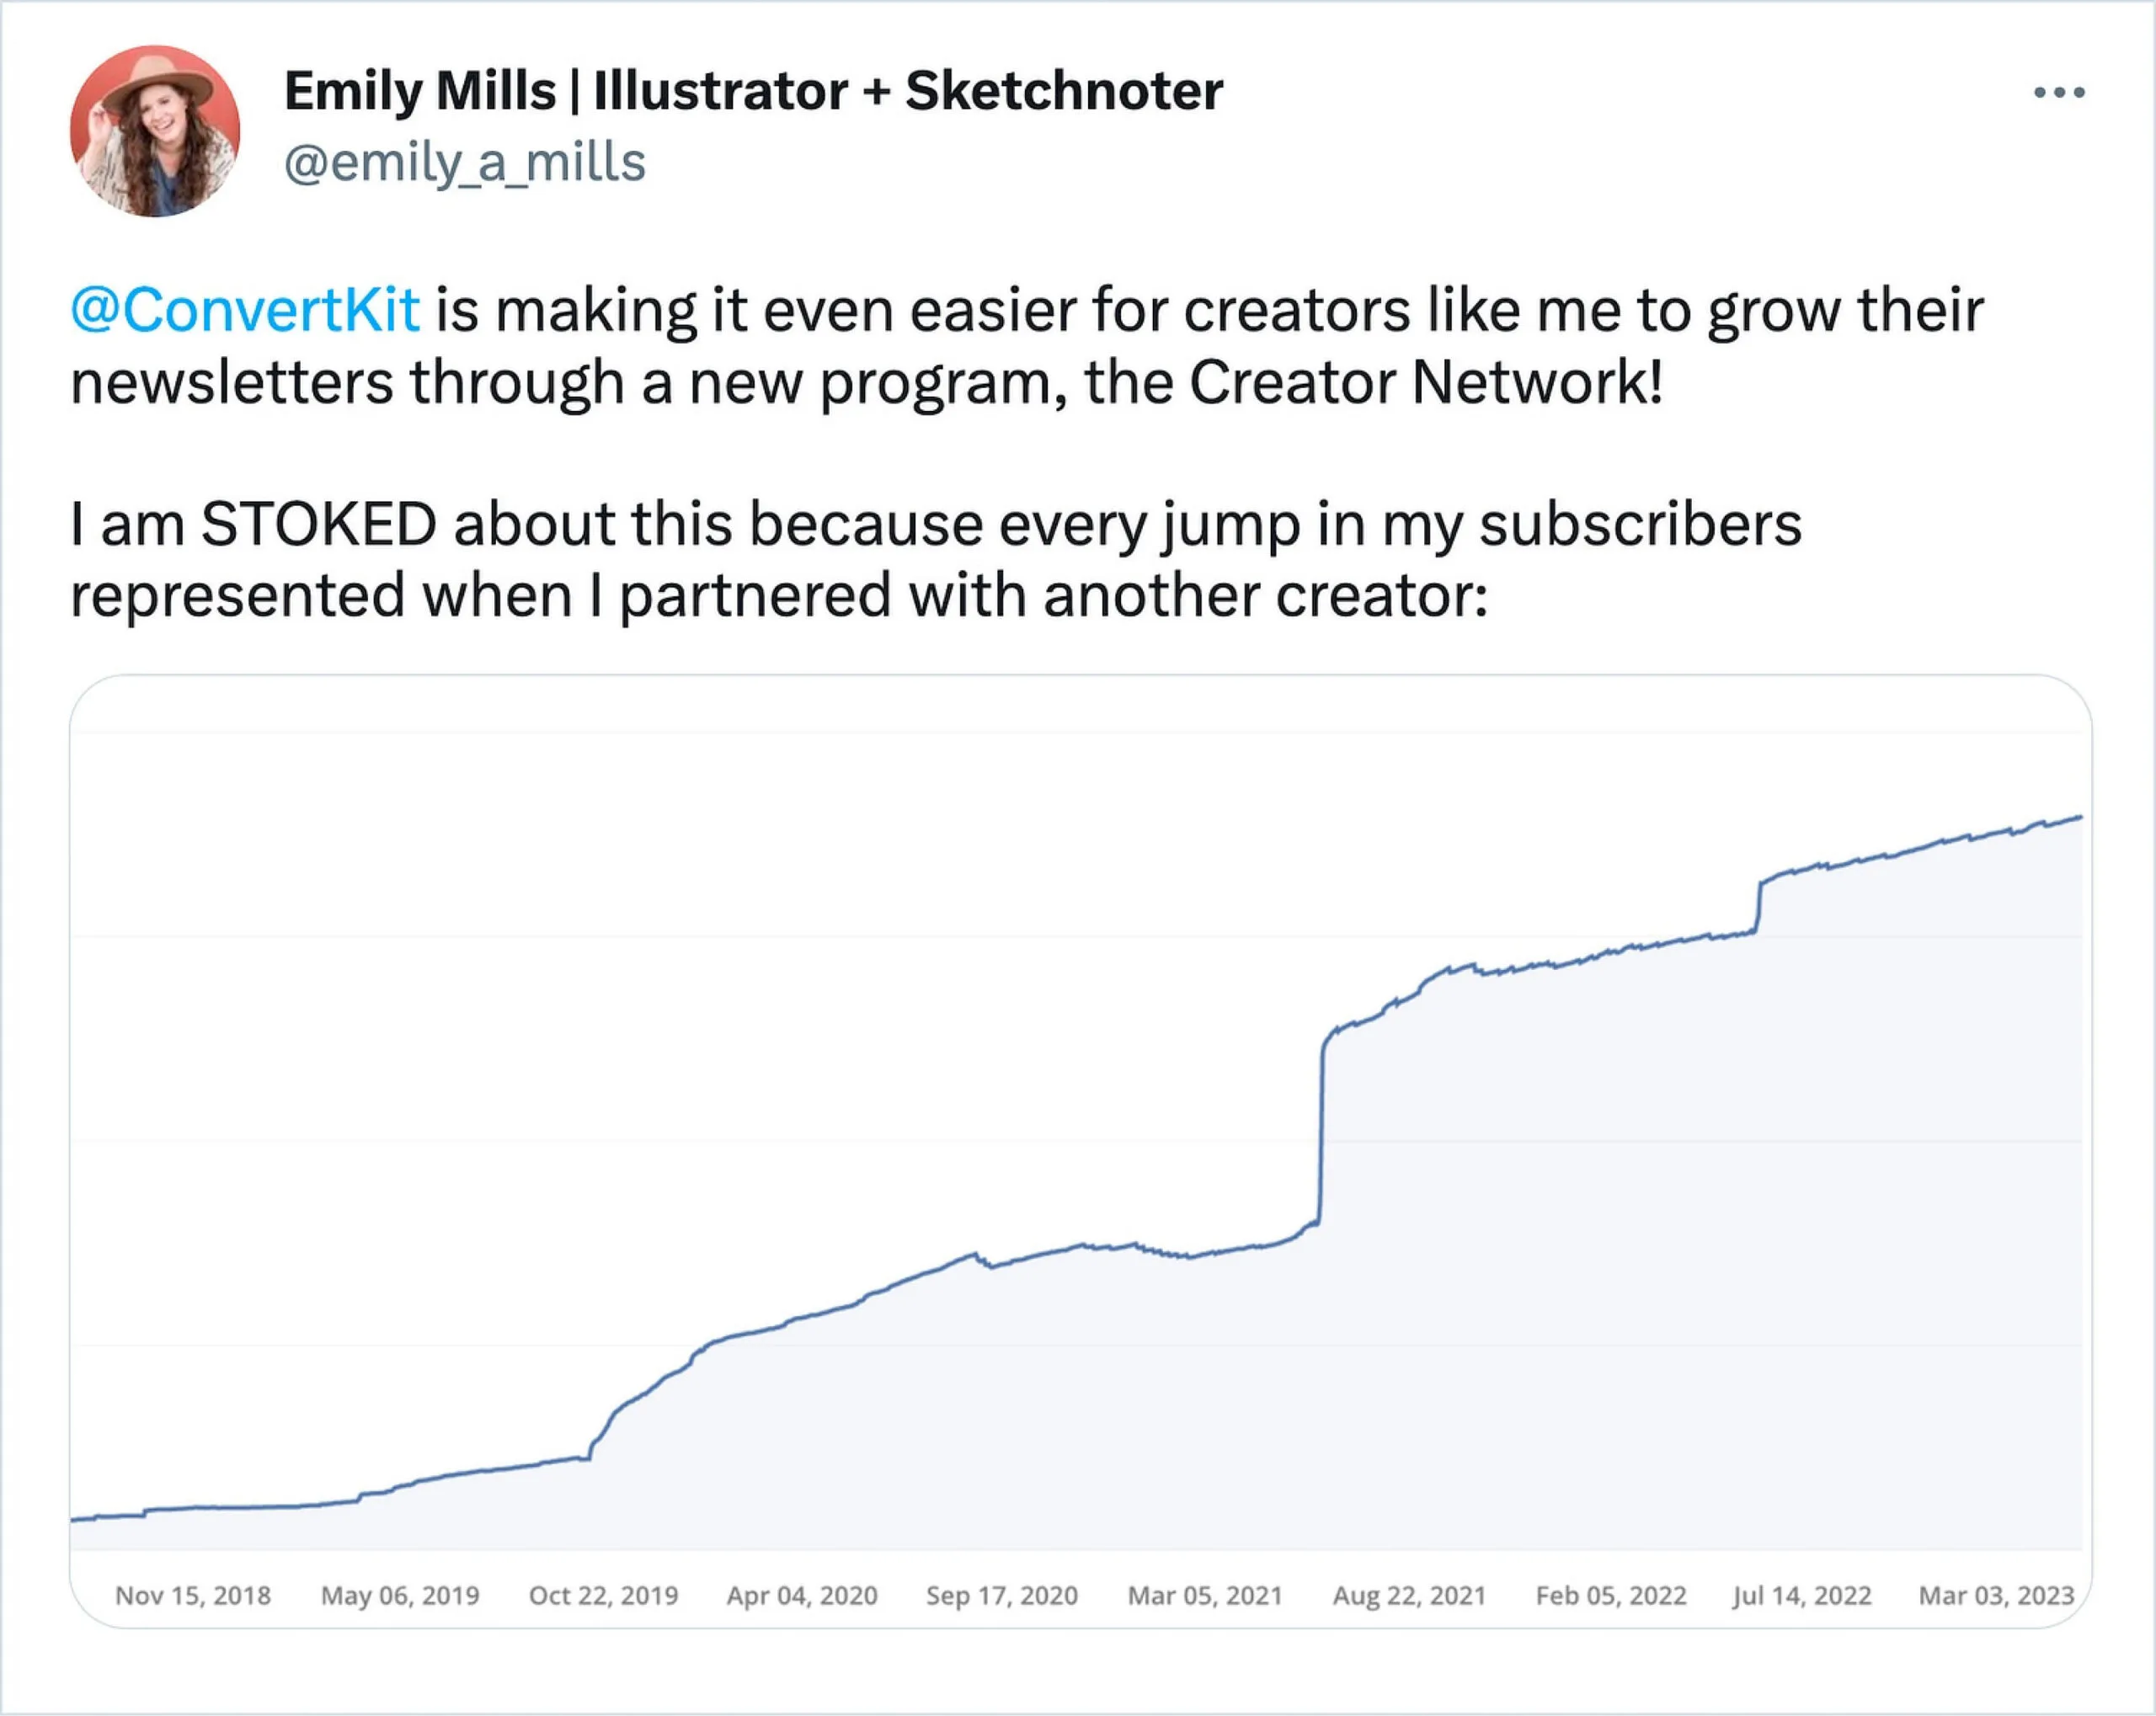Screen dimensions: 2156x1716
Task: Select the 'May 06, 2019' date label
Action: (x=400, y=1595)
